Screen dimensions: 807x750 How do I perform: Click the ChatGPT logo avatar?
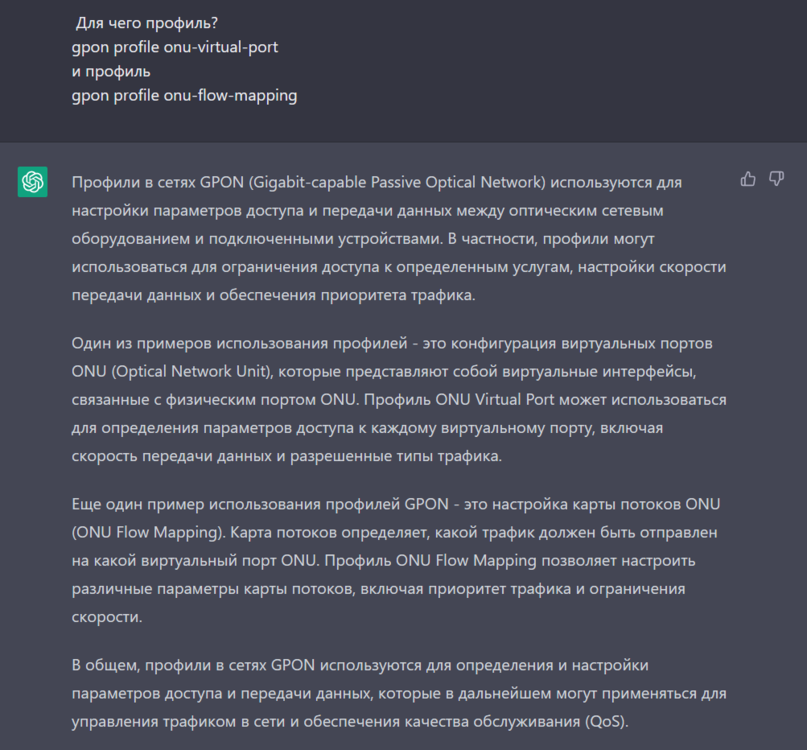pyautogui.click(x=33, y=182)
